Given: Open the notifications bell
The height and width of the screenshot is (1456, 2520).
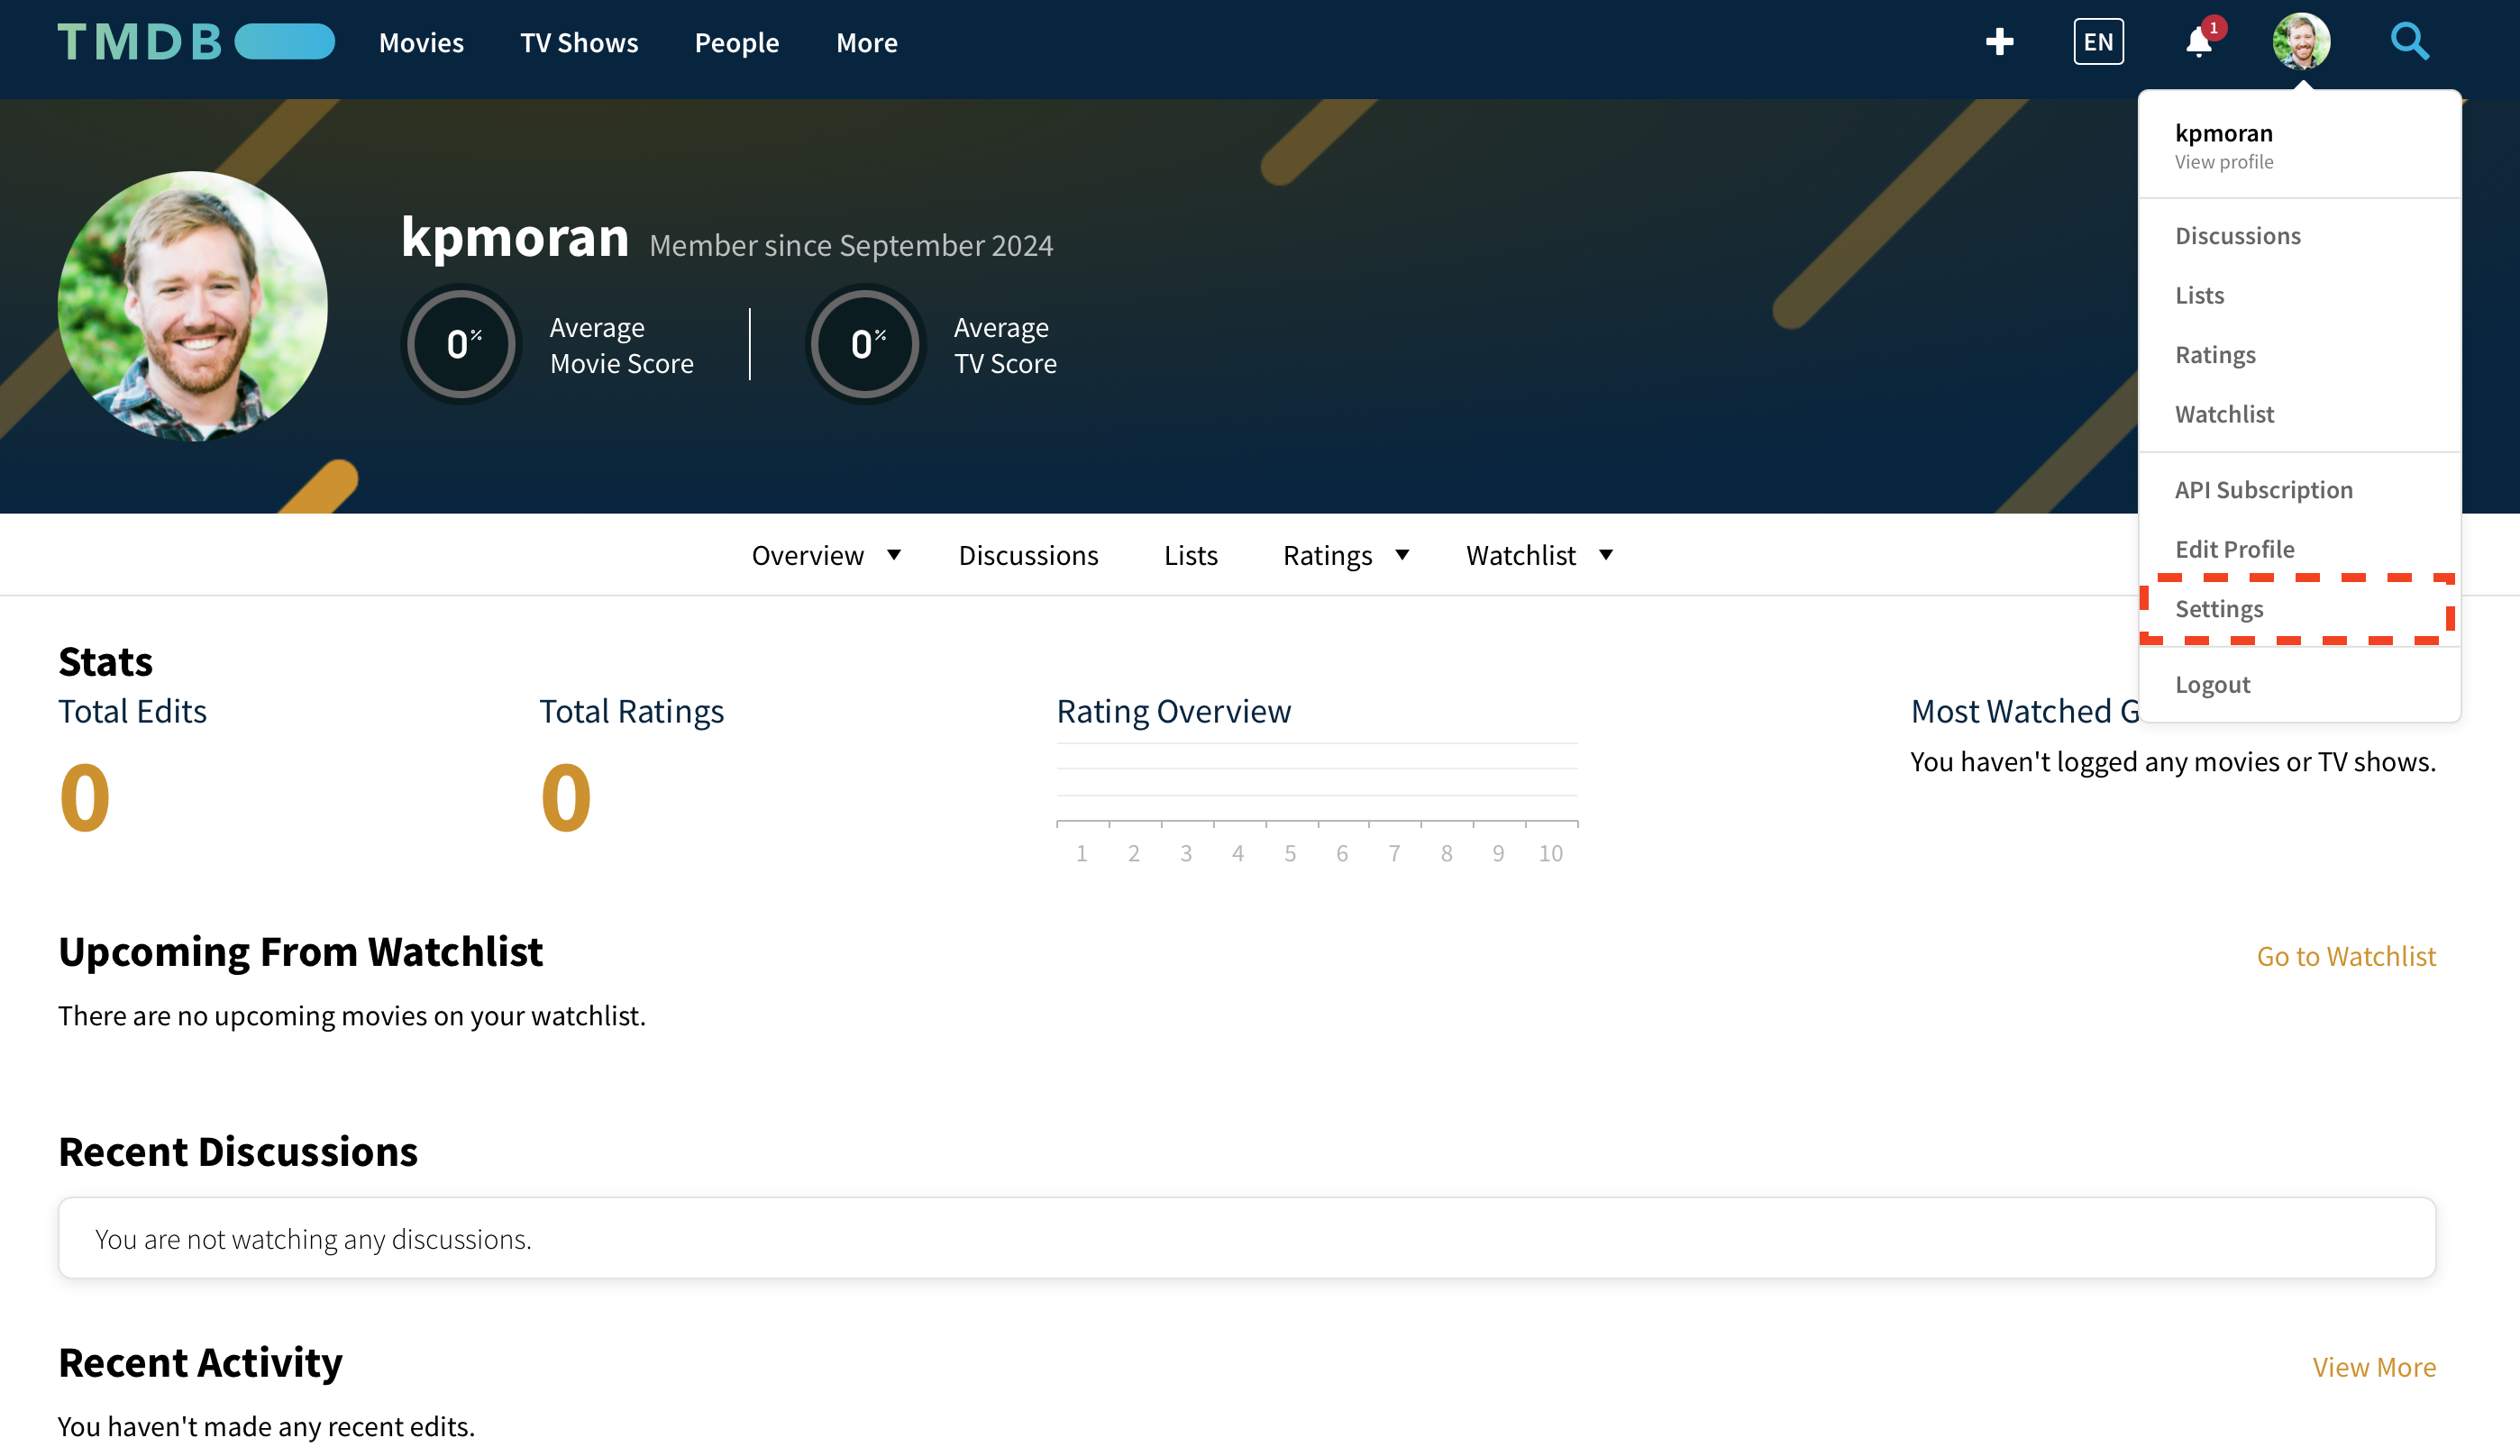Looking at the screenshot, I should pos(2197,43).
